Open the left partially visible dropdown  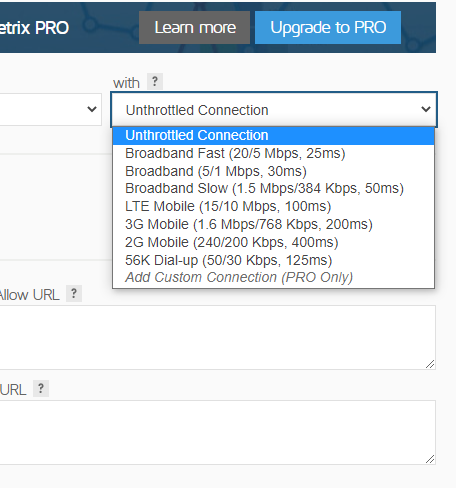[x=51, y=109]
